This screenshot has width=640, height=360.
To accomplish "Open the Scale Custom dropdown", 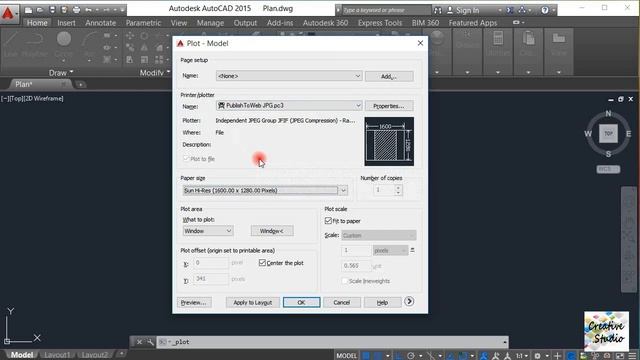I will coord(379,236).
